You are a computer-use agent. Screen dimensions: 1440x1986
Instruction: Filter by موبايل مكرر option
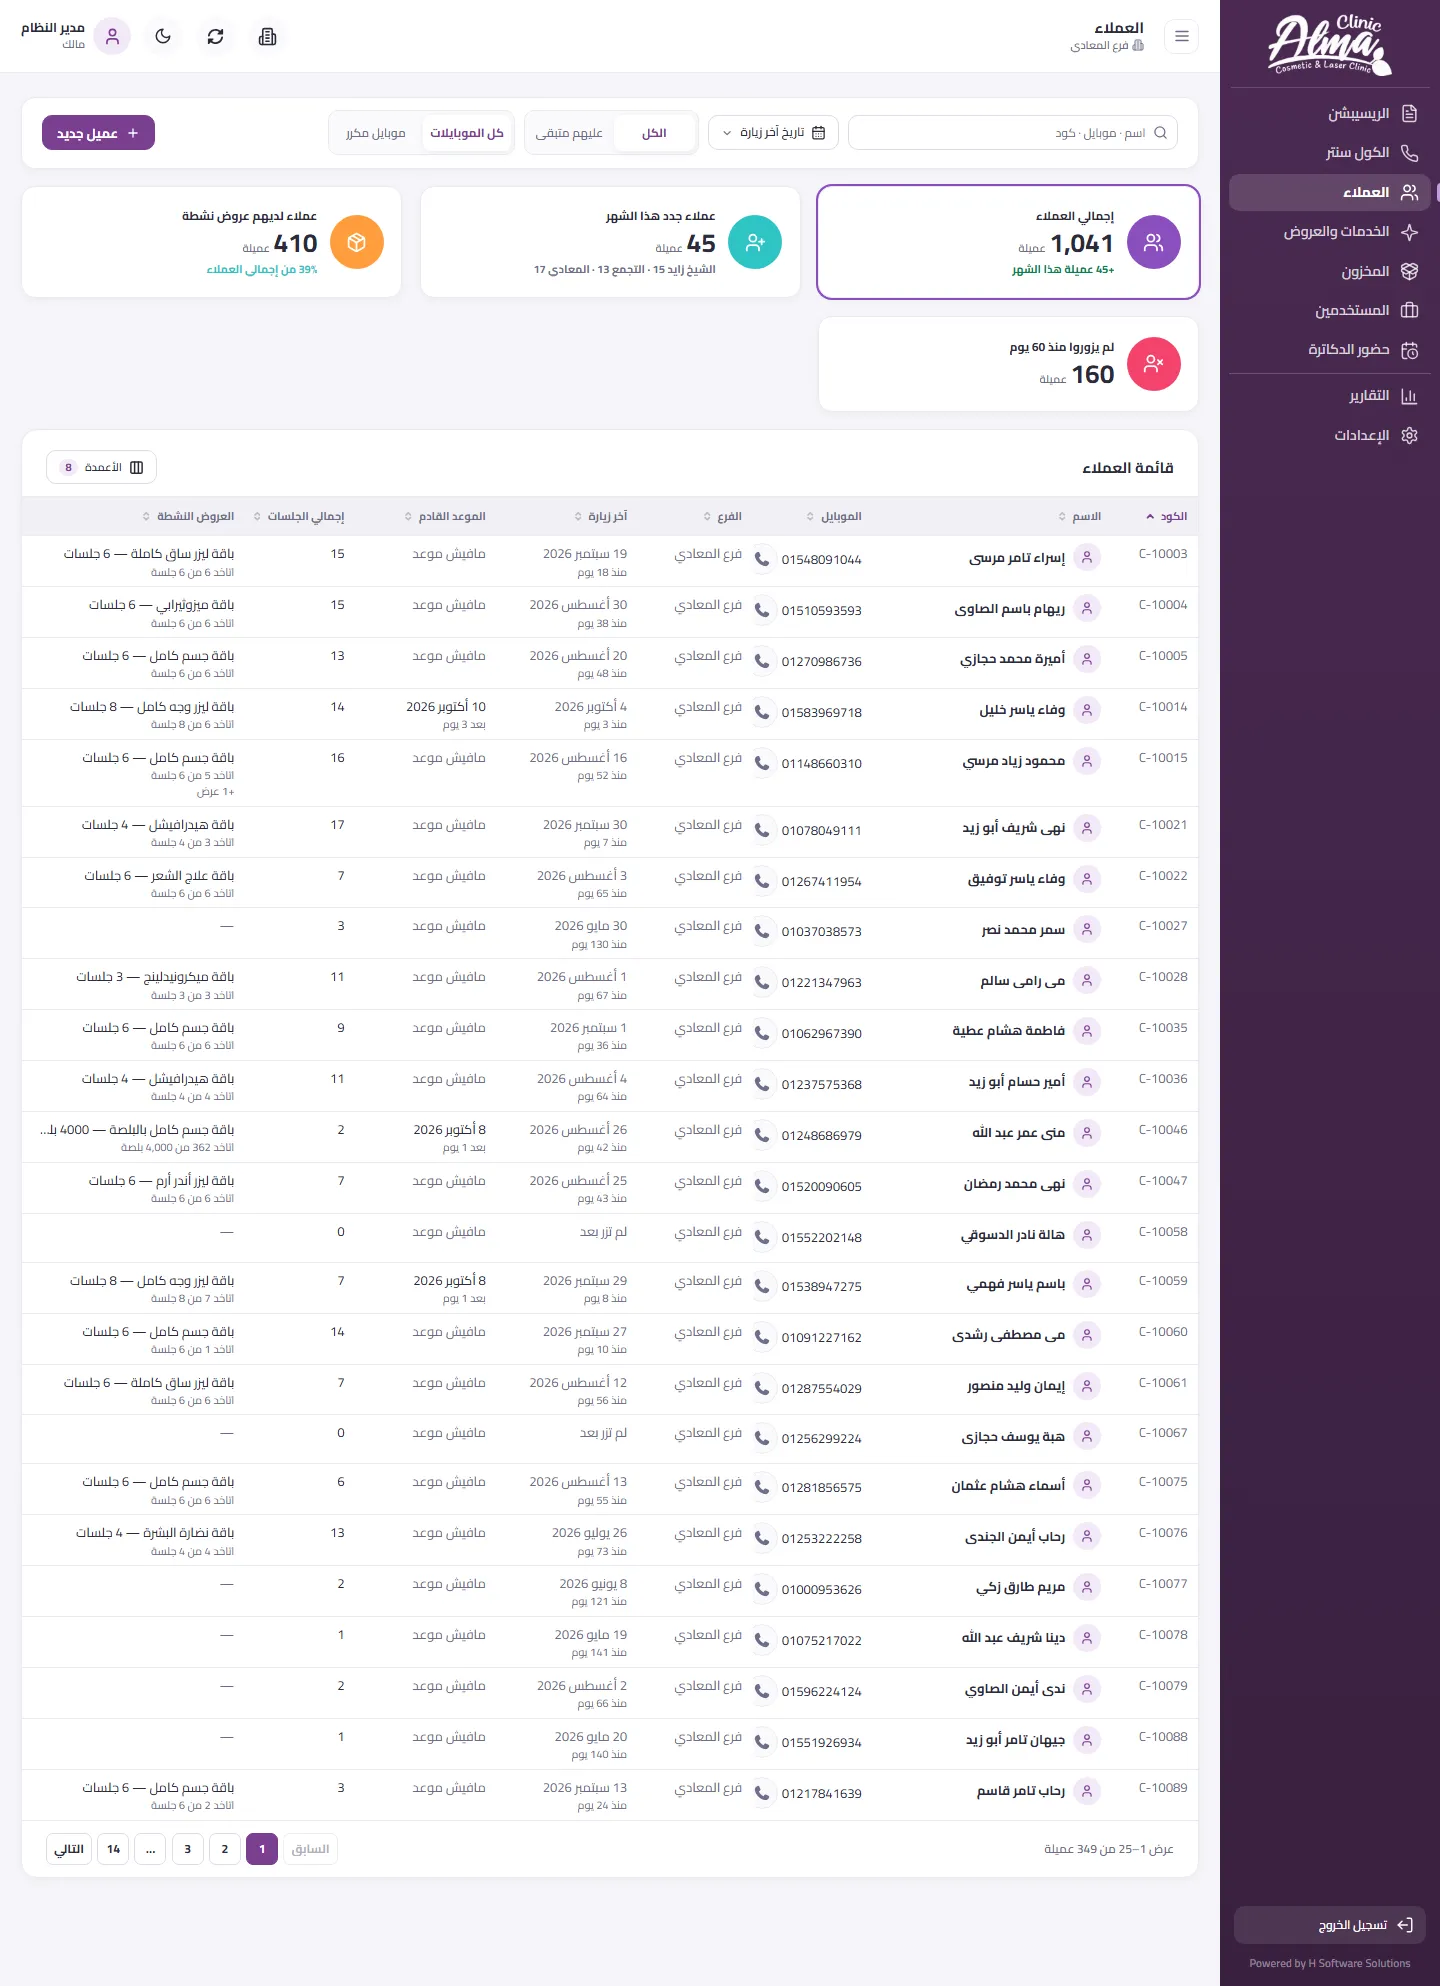point(376,133)
